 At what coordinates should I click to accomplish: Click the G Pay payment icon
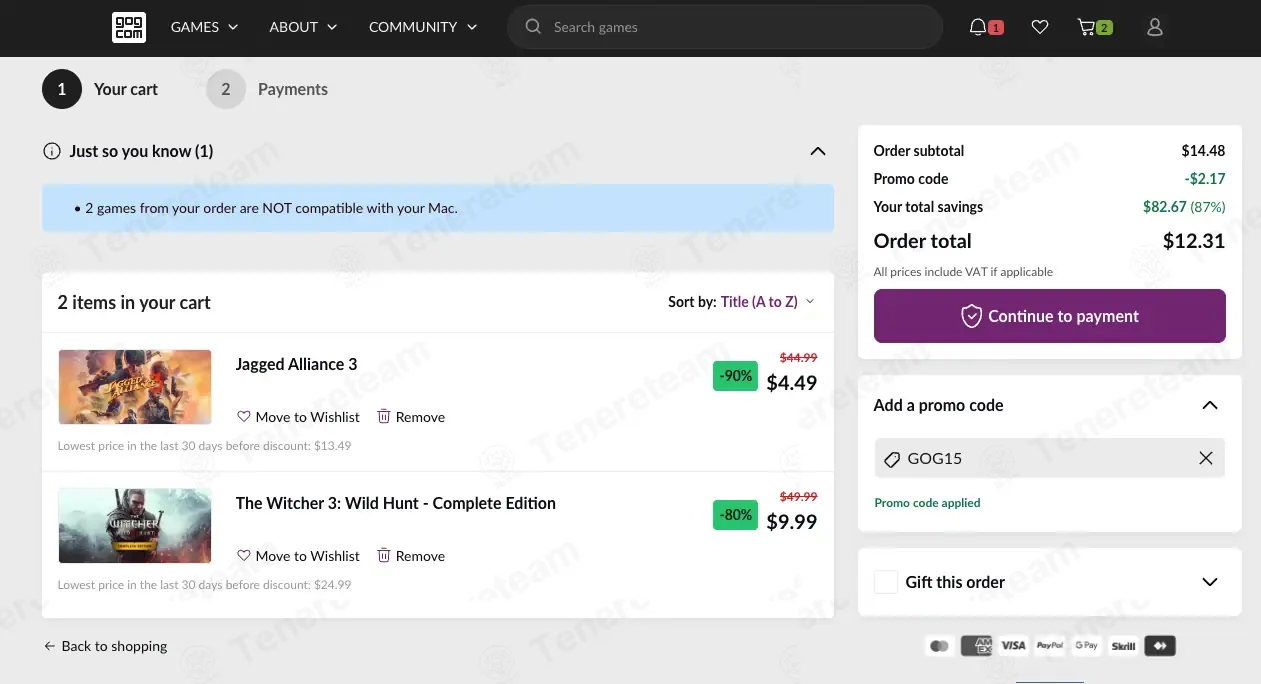(1087, 646)
